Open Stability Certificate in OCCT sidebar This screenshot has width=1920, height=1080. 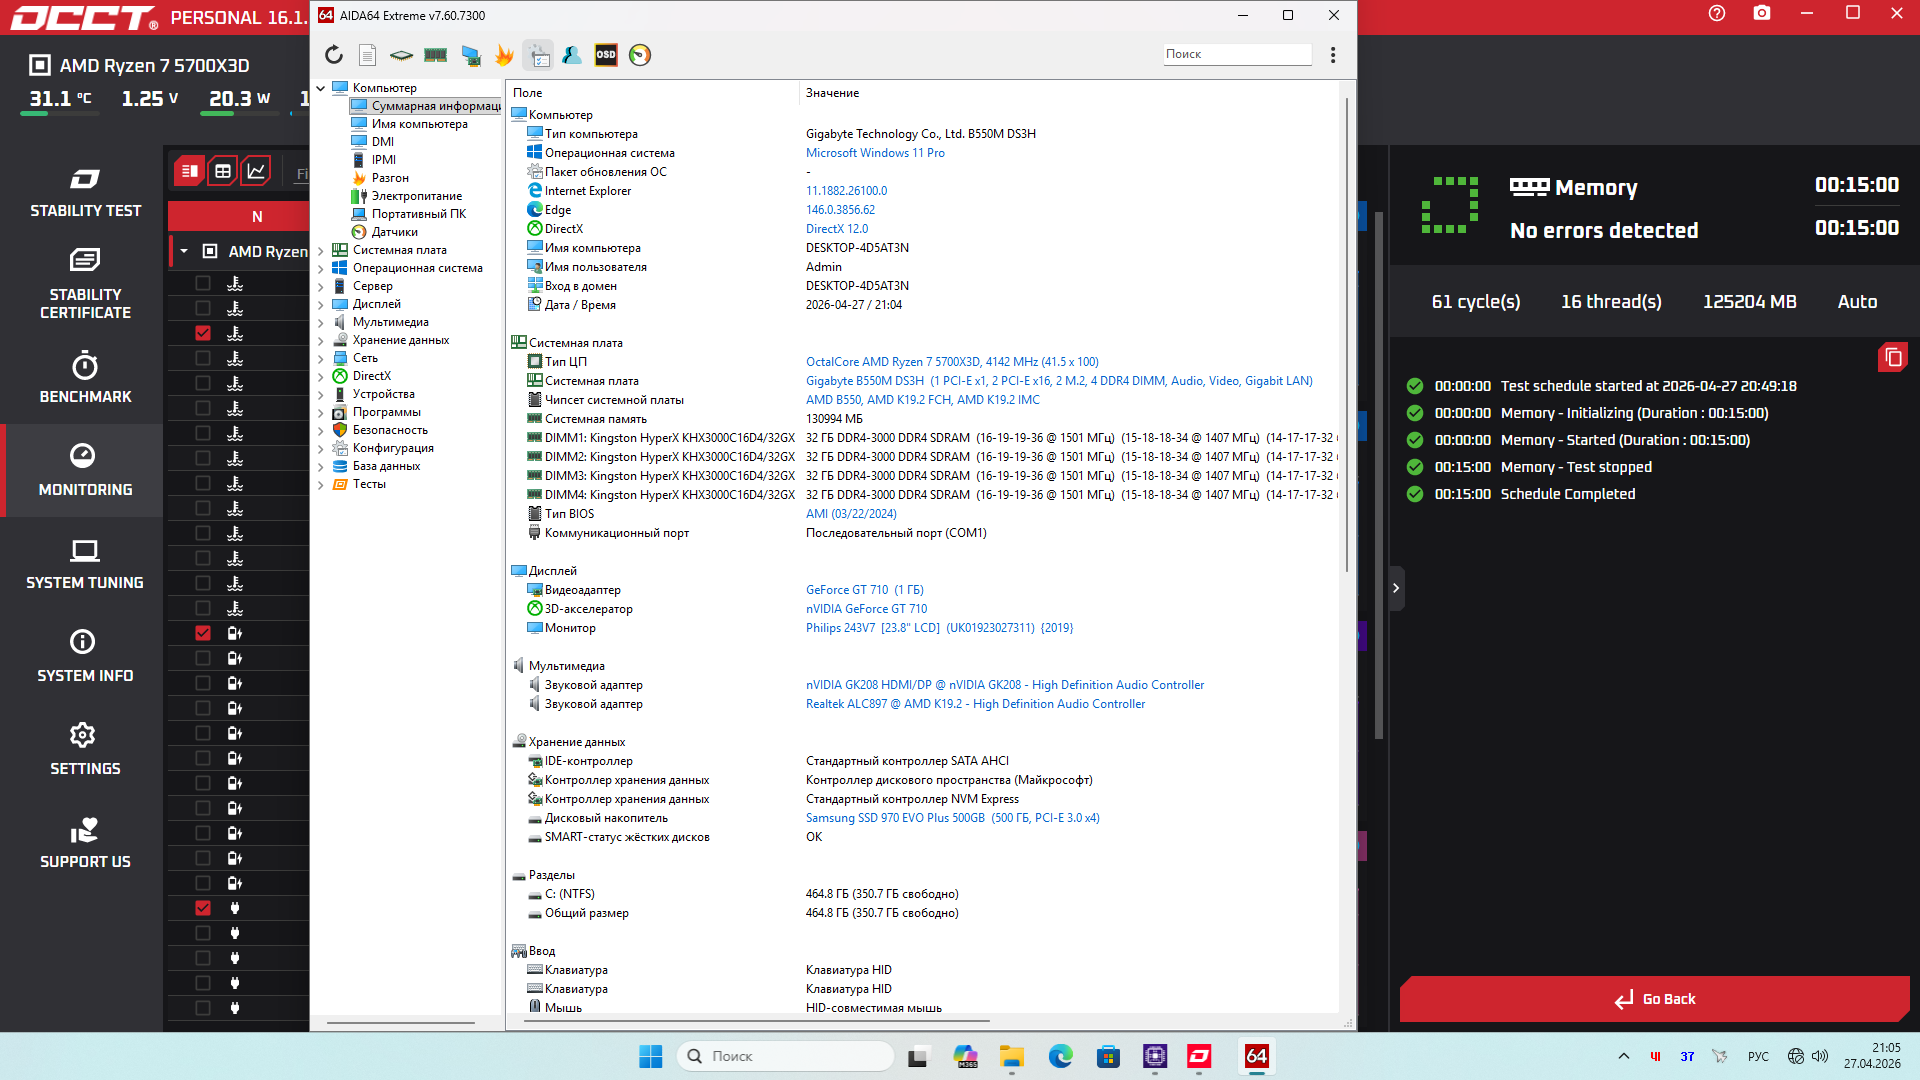(x=85, y=284)
